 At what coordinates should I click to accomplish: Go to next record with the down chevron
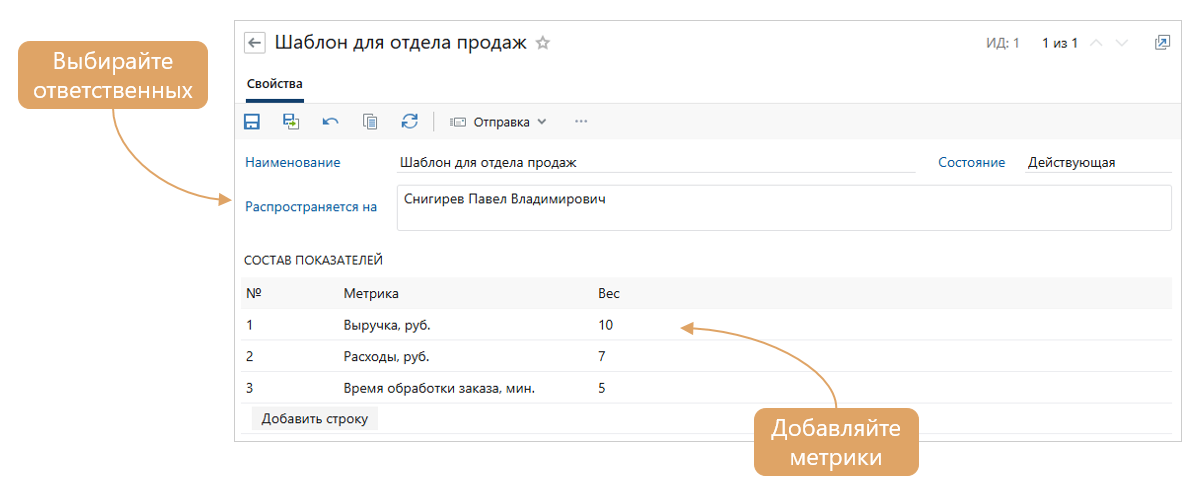click(1122, 43)
